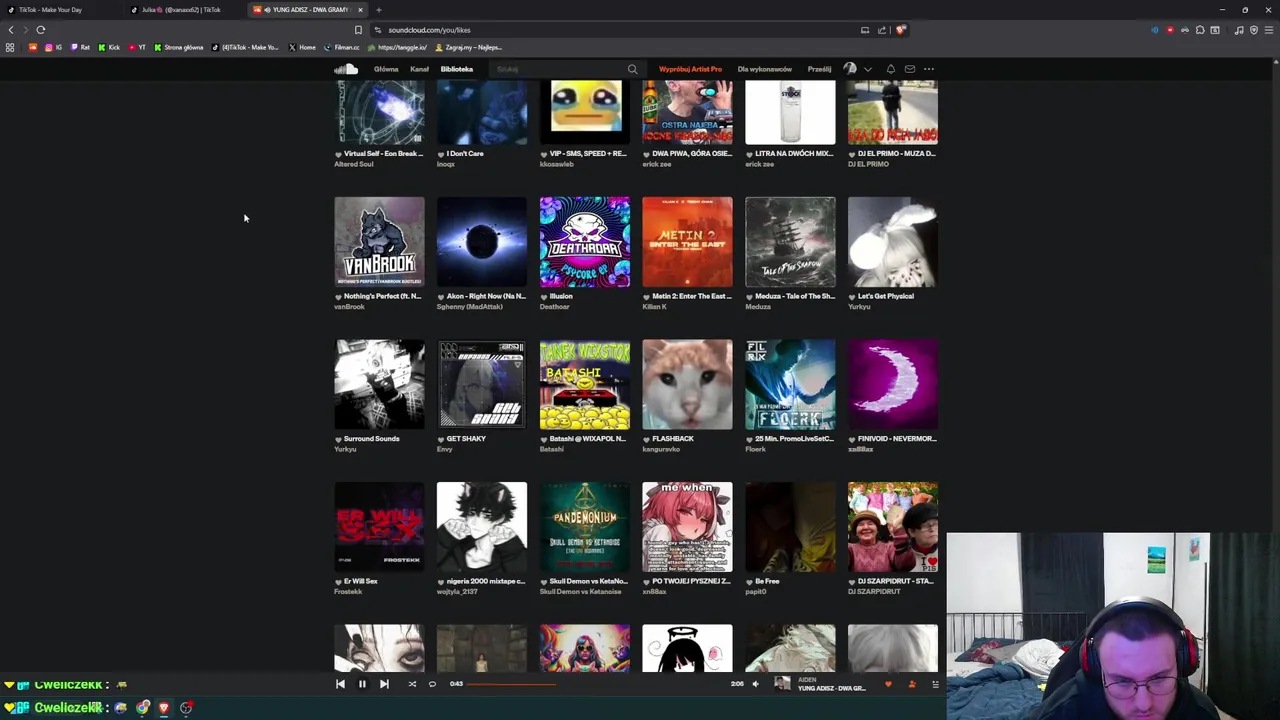Click the SoundCloud logo
Image resolution: width=1280 pixels, height=720 pixels.
pyautogui.click(x=346, y=69)
